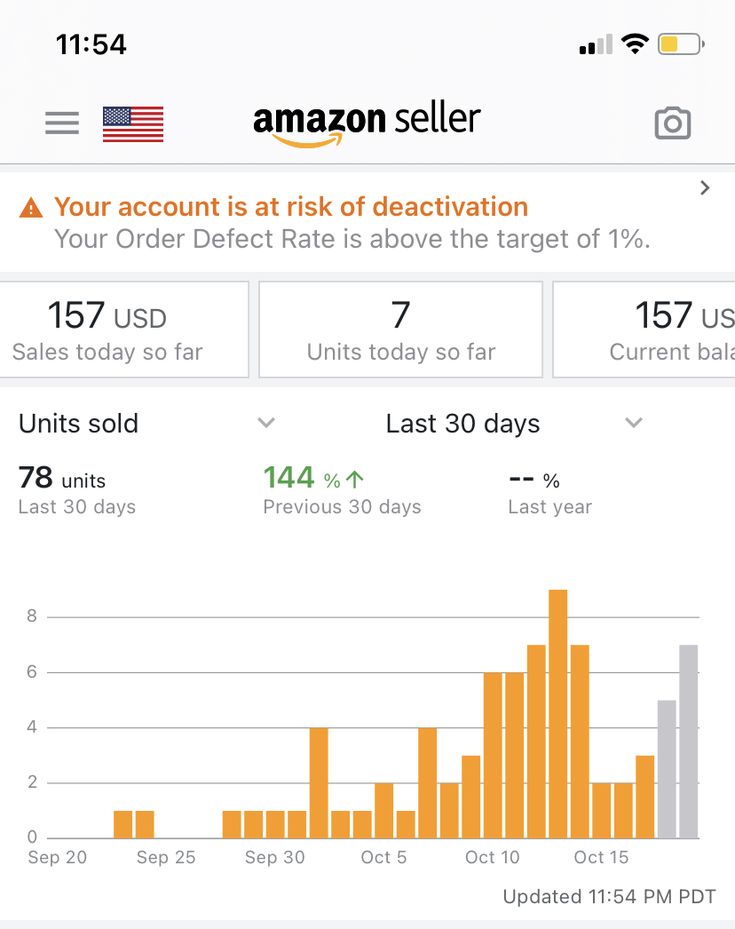Select the Oct 10 axis label
This screenshot has height=929, width=735.
(x=492, y=857)
